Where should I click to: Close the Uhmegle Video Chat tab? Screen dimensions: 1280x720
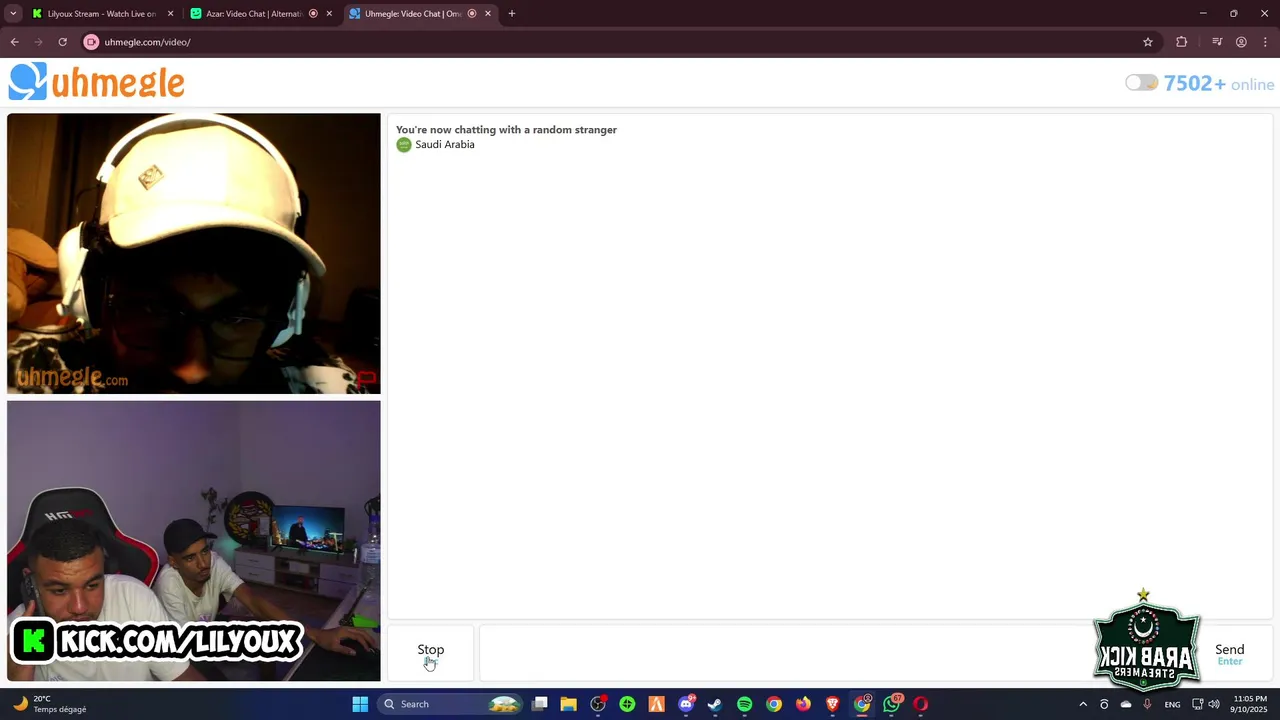click(488, 14)
